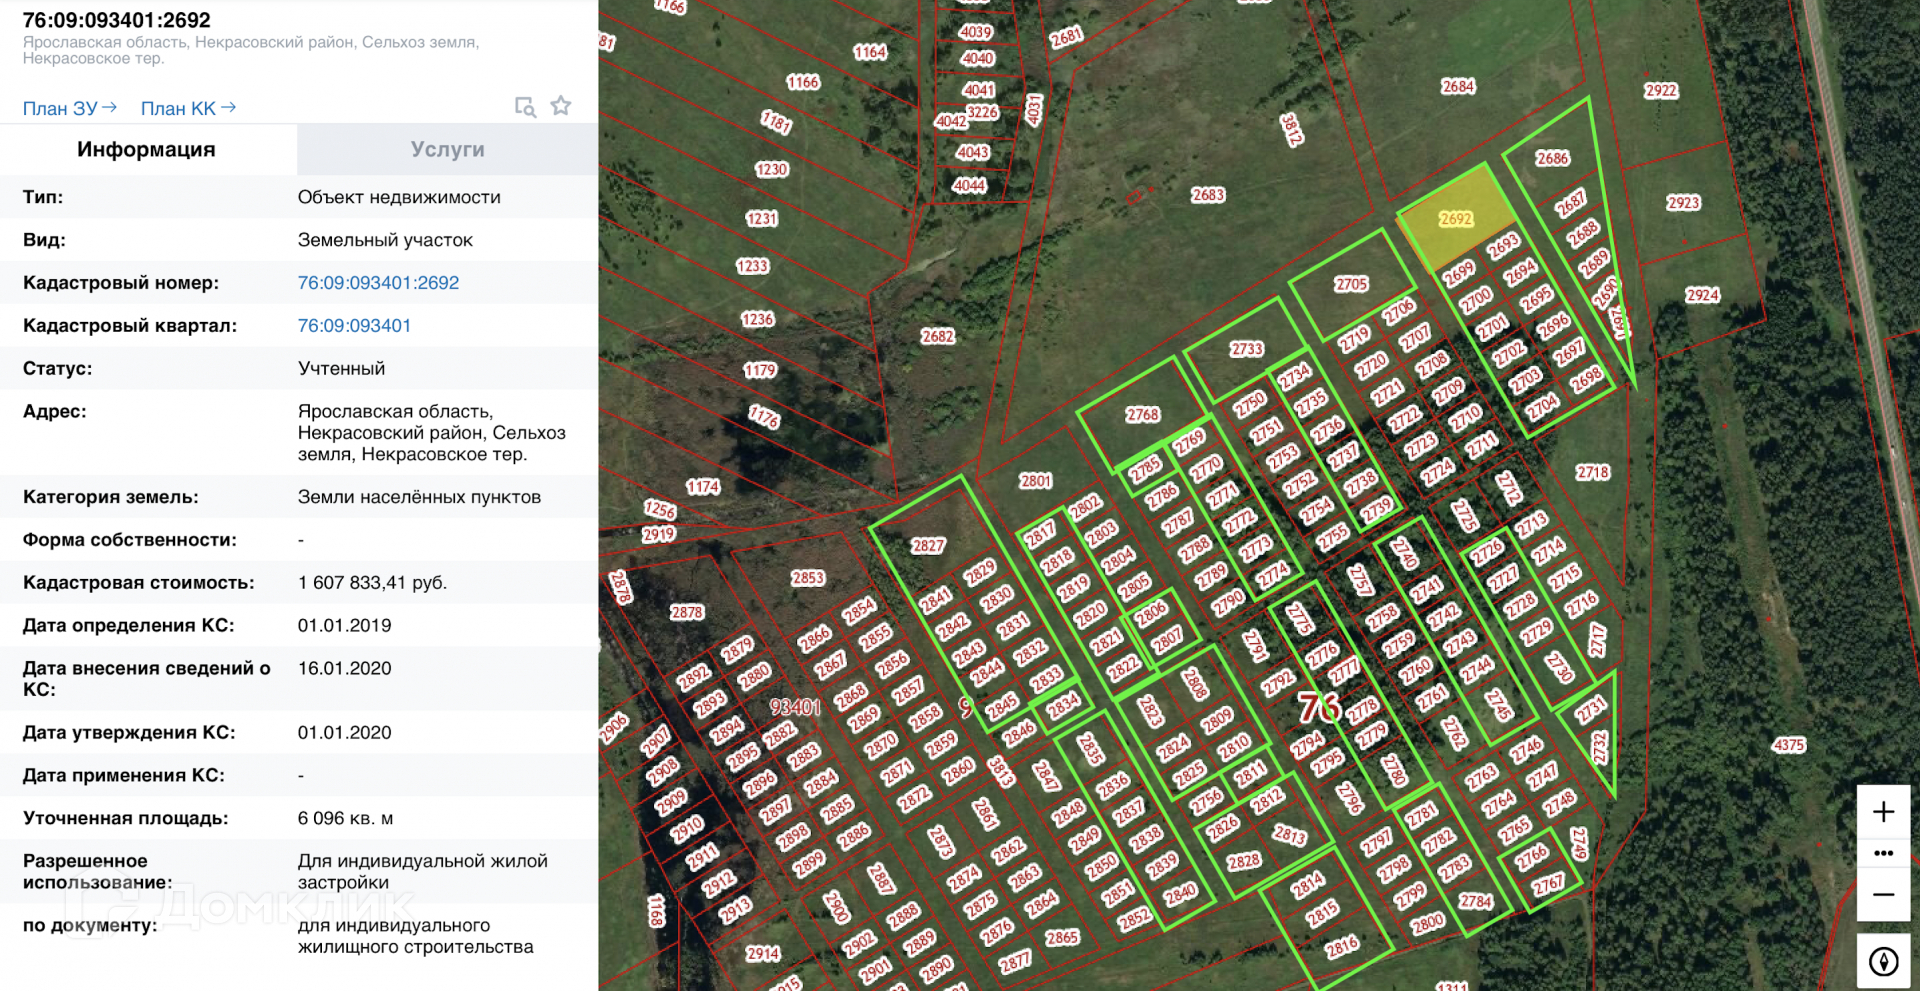Image resolution: width=1920 pixels, height=991 pixels.
Task: Open the Услуги tab
Action: (448, 150)
